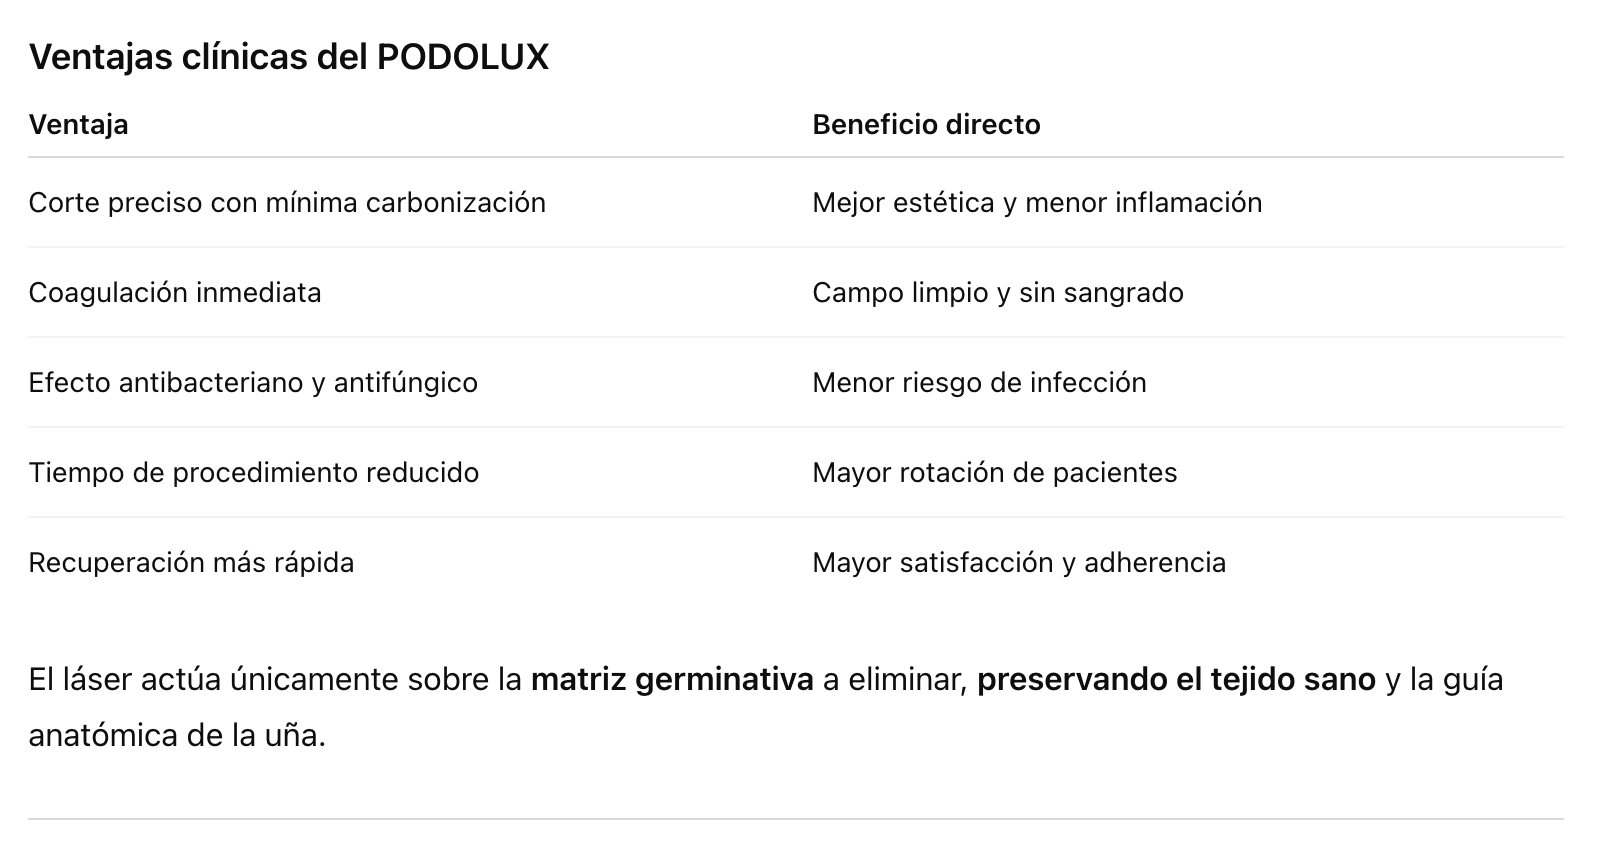Select the "Coagulación inmediata" cell
1622x866 pixels.
[x=175, y=293]
